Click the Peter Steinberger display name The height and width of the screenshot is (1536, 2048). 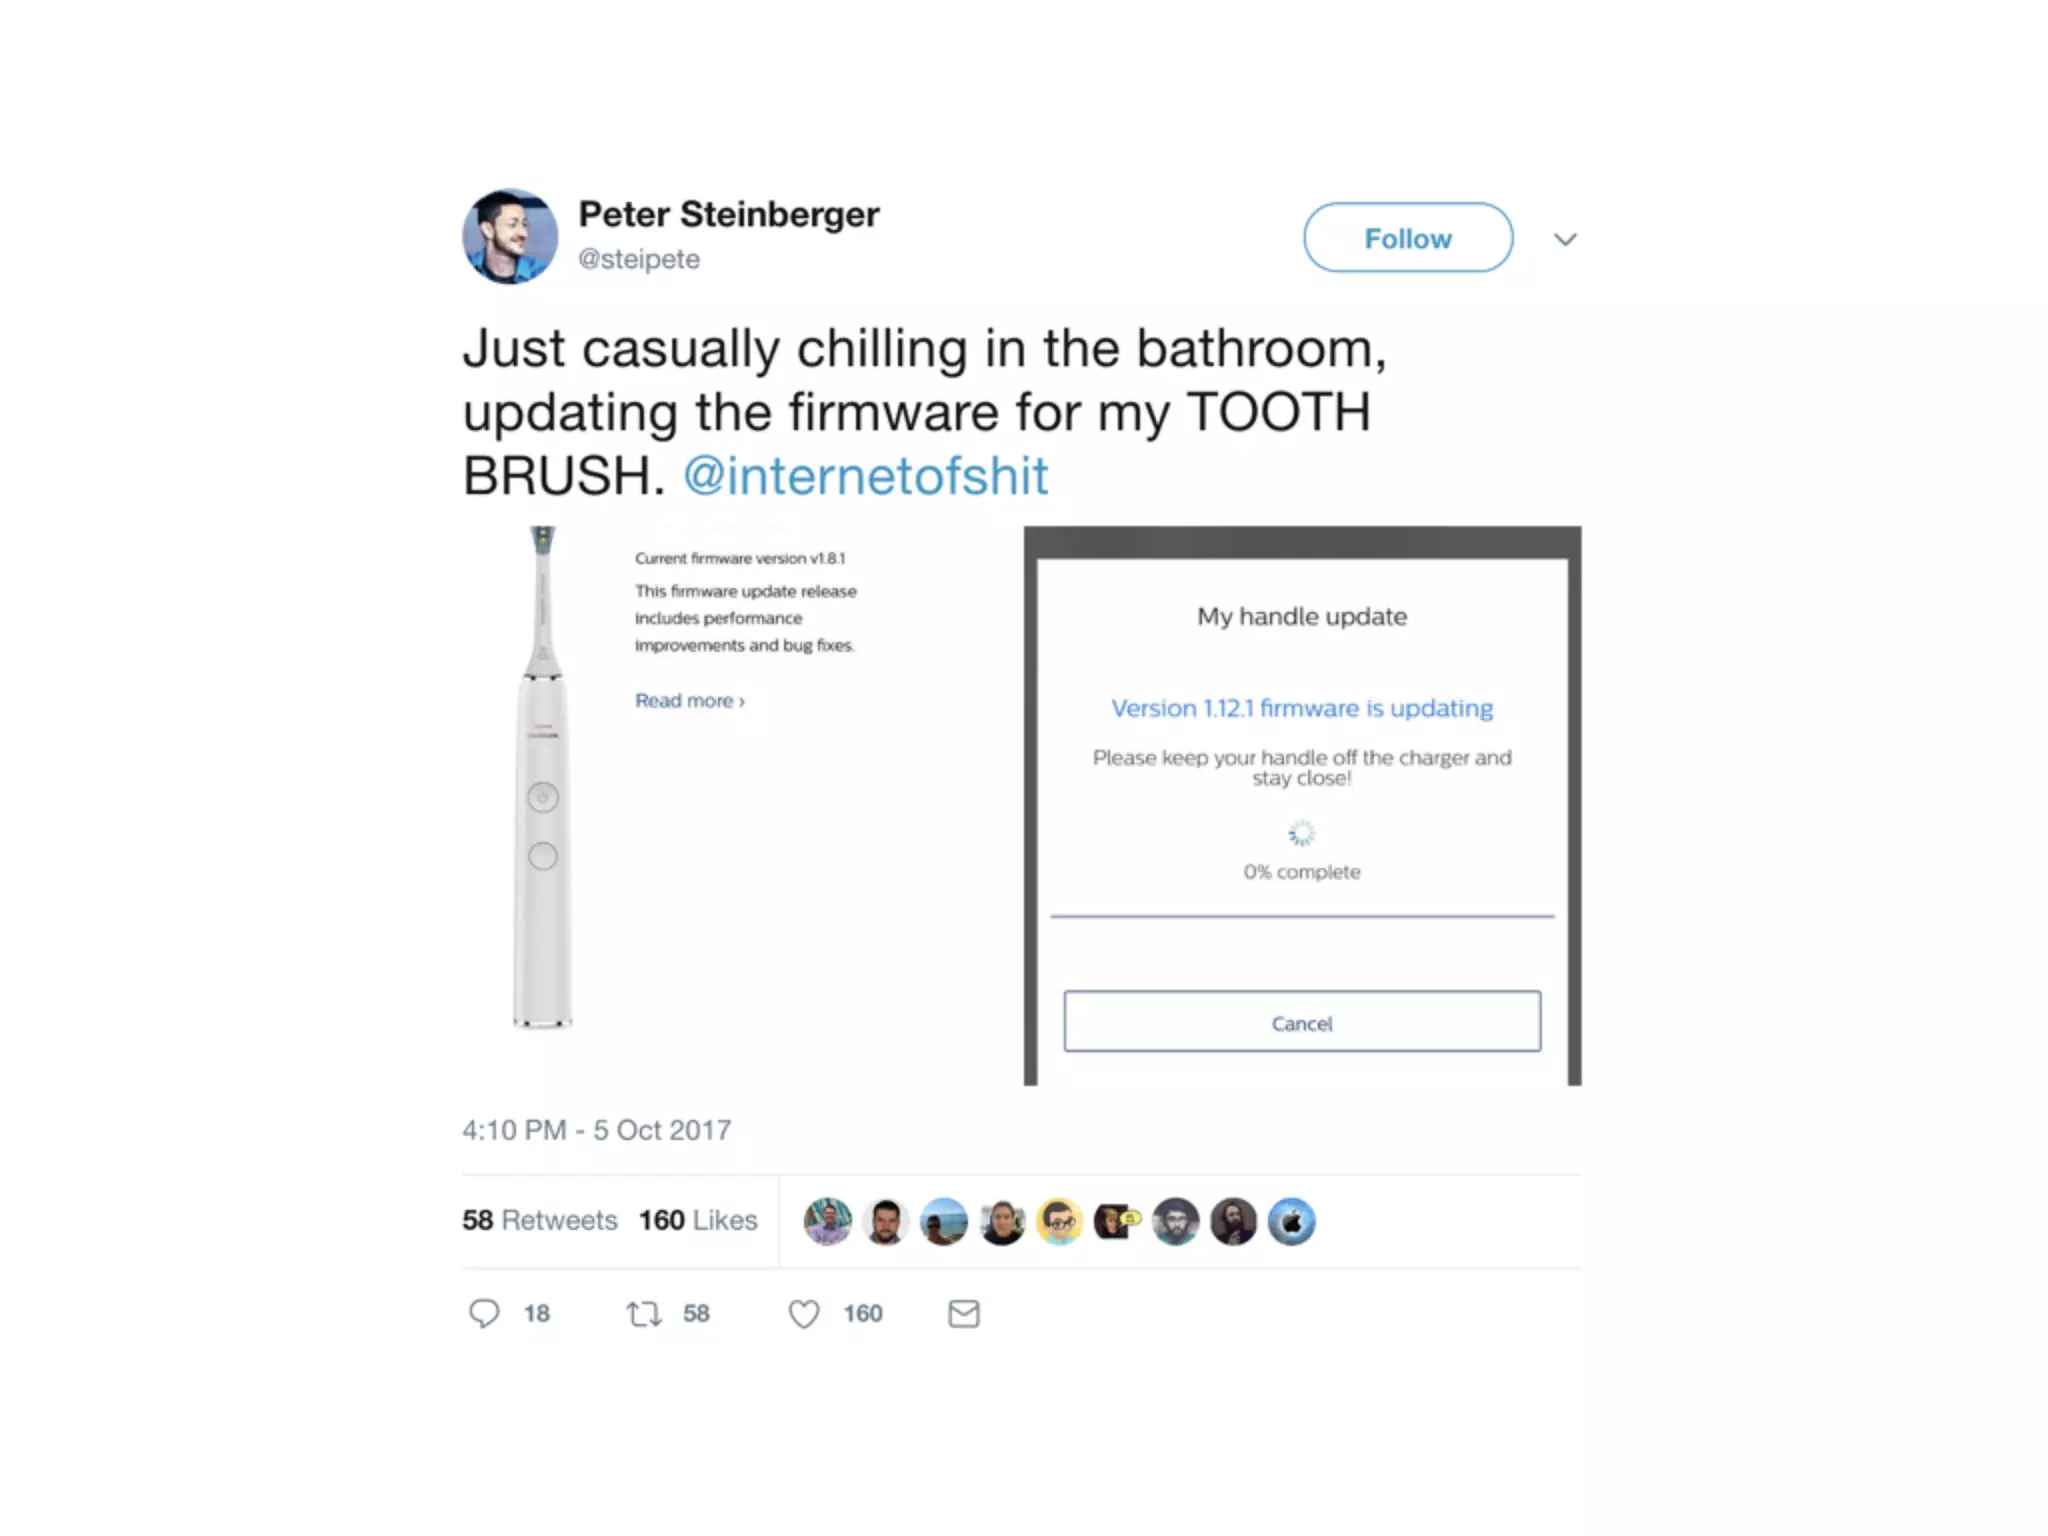729,214
